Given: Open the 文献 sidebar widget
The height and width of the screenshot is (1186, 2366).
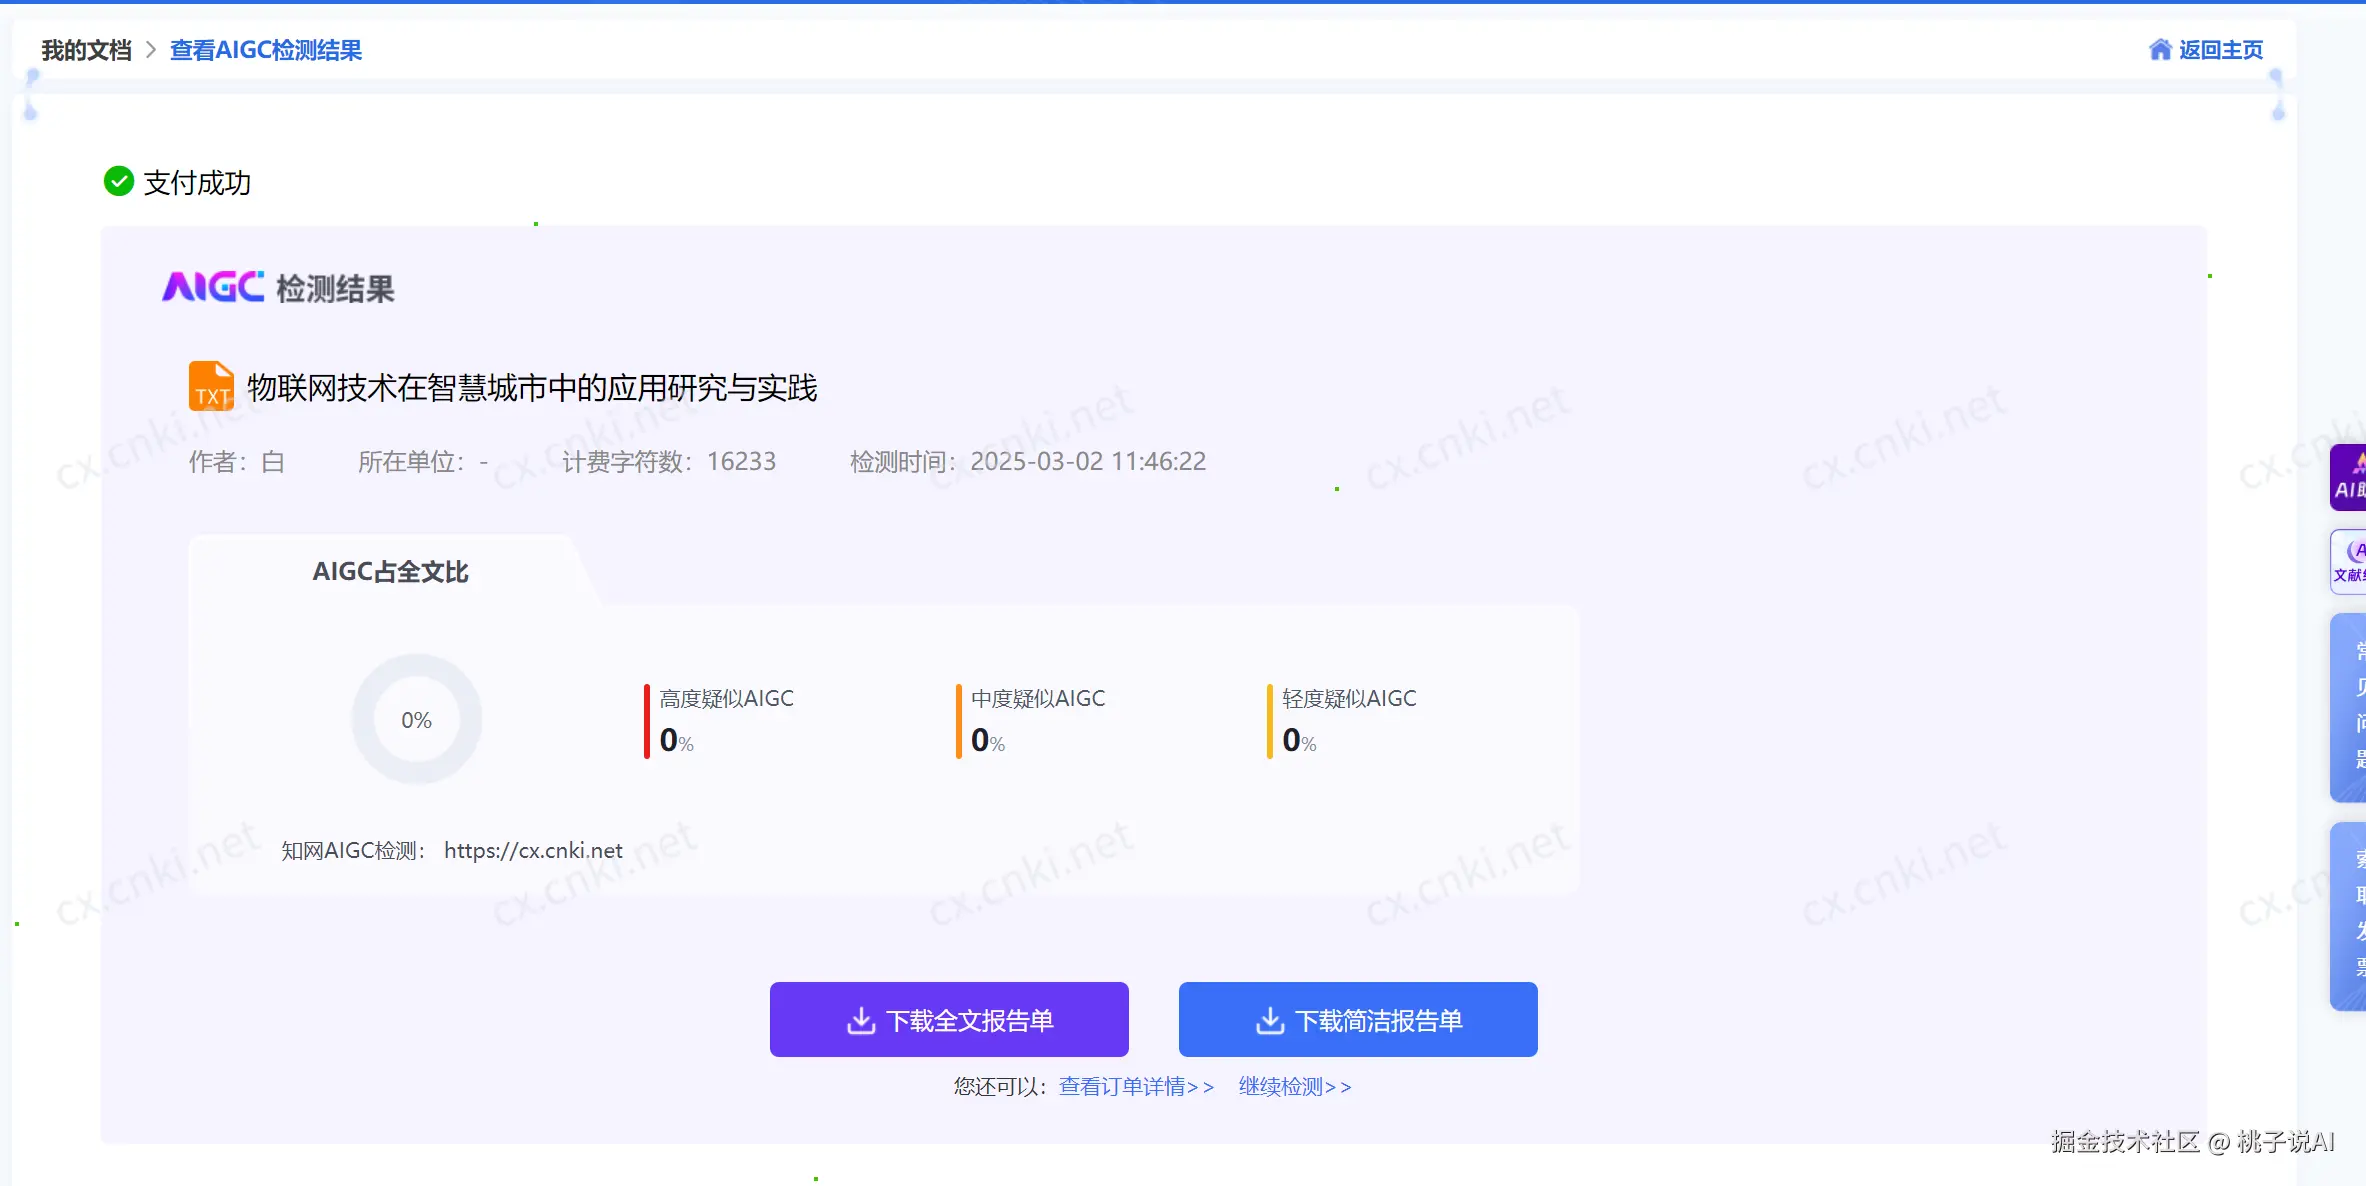Looking at the screenshot, I should (2348, 562).
